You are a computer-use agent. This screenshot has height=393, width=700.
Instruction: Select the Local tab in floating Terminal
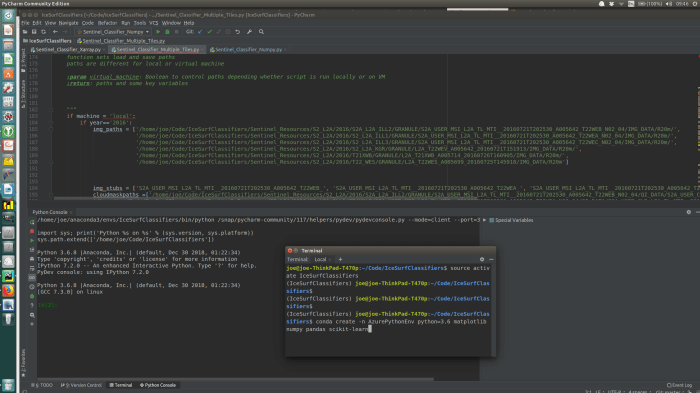coord(320,259)
